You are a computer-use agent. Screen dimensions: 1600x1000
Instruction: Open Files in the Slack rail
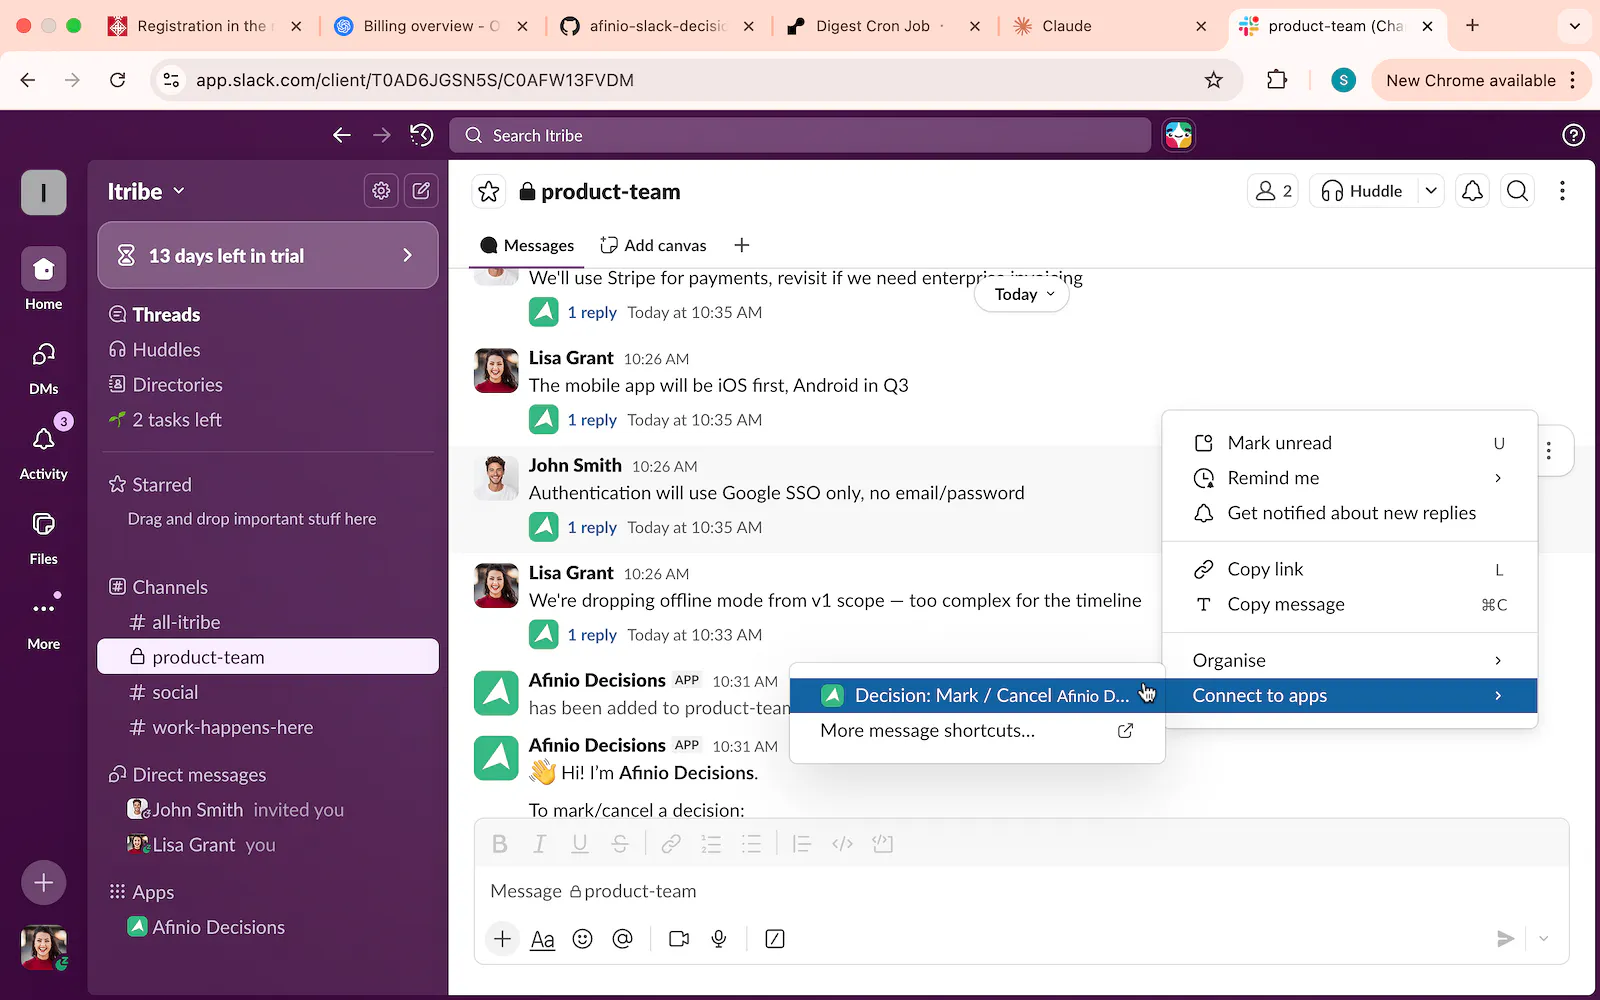tap(44, 536)
